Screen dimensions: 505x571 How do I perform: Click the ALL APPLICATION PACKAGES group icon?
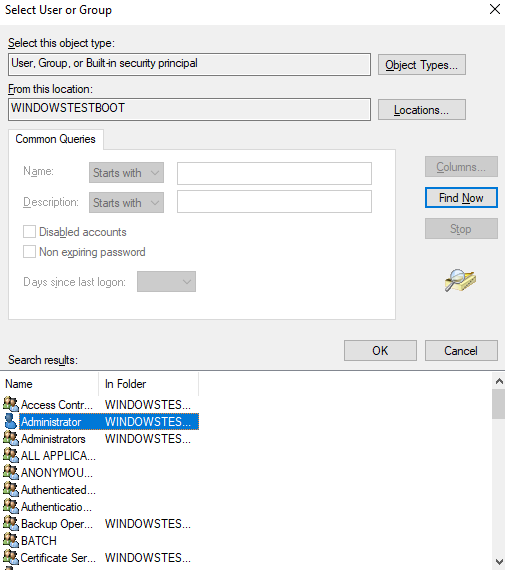coord(11,455)
